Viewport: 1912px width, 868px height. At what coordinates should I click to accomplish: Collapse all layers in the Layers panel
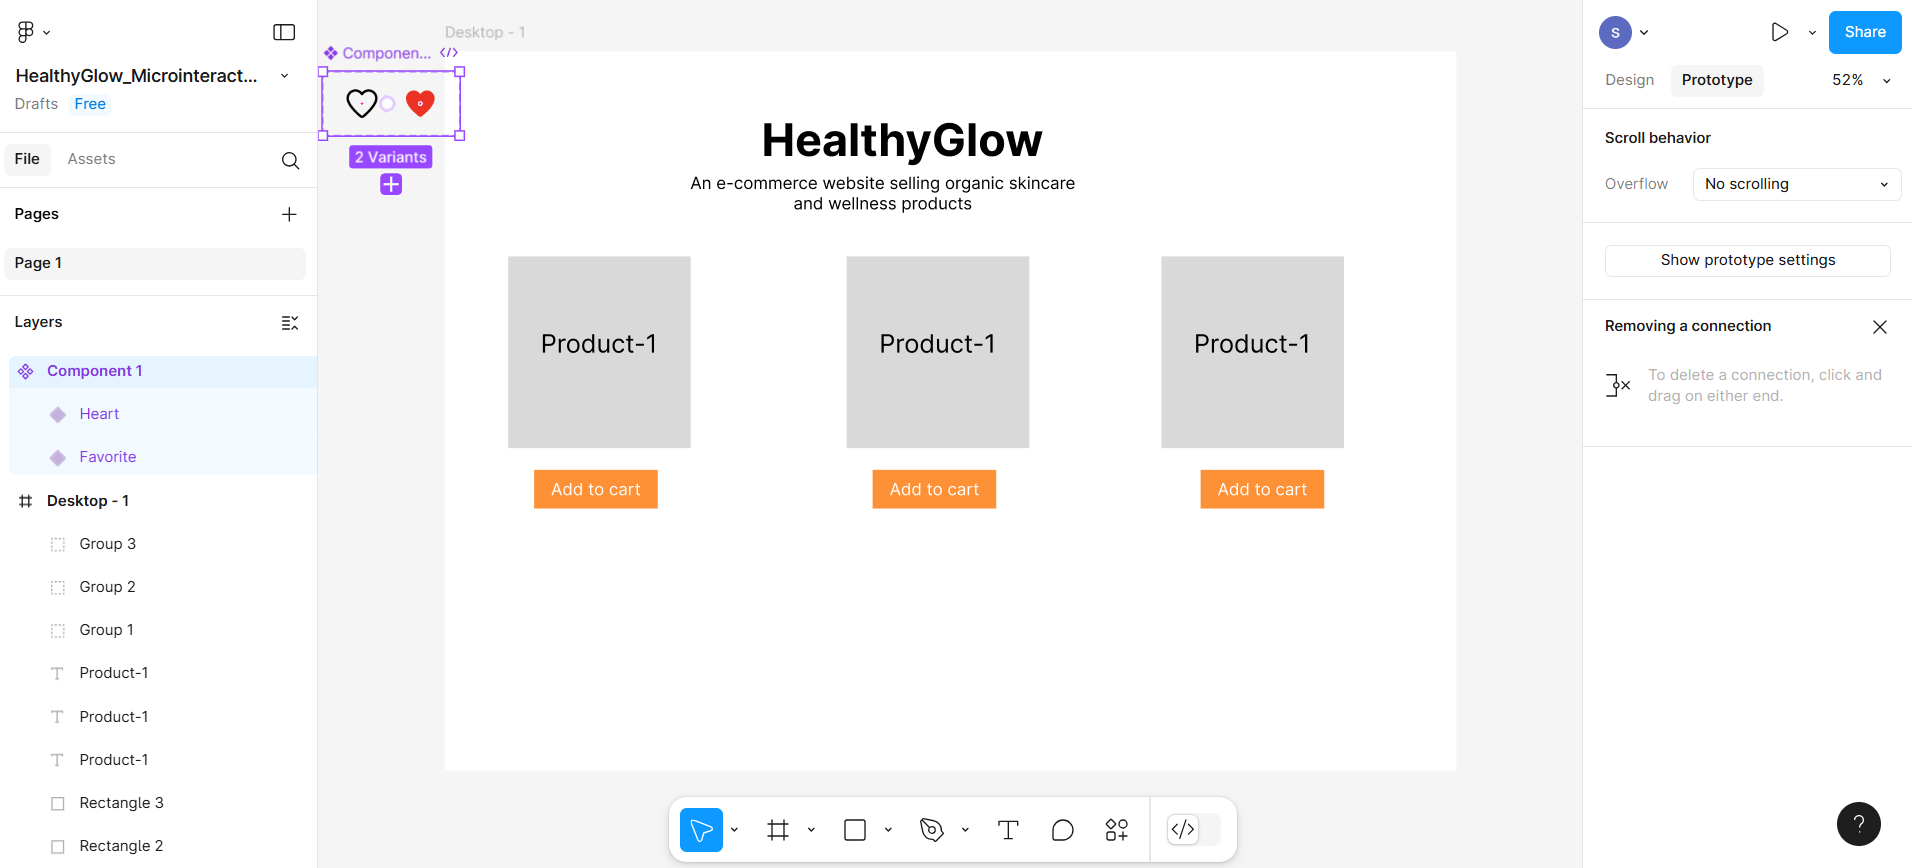click(x=290, y=322)
